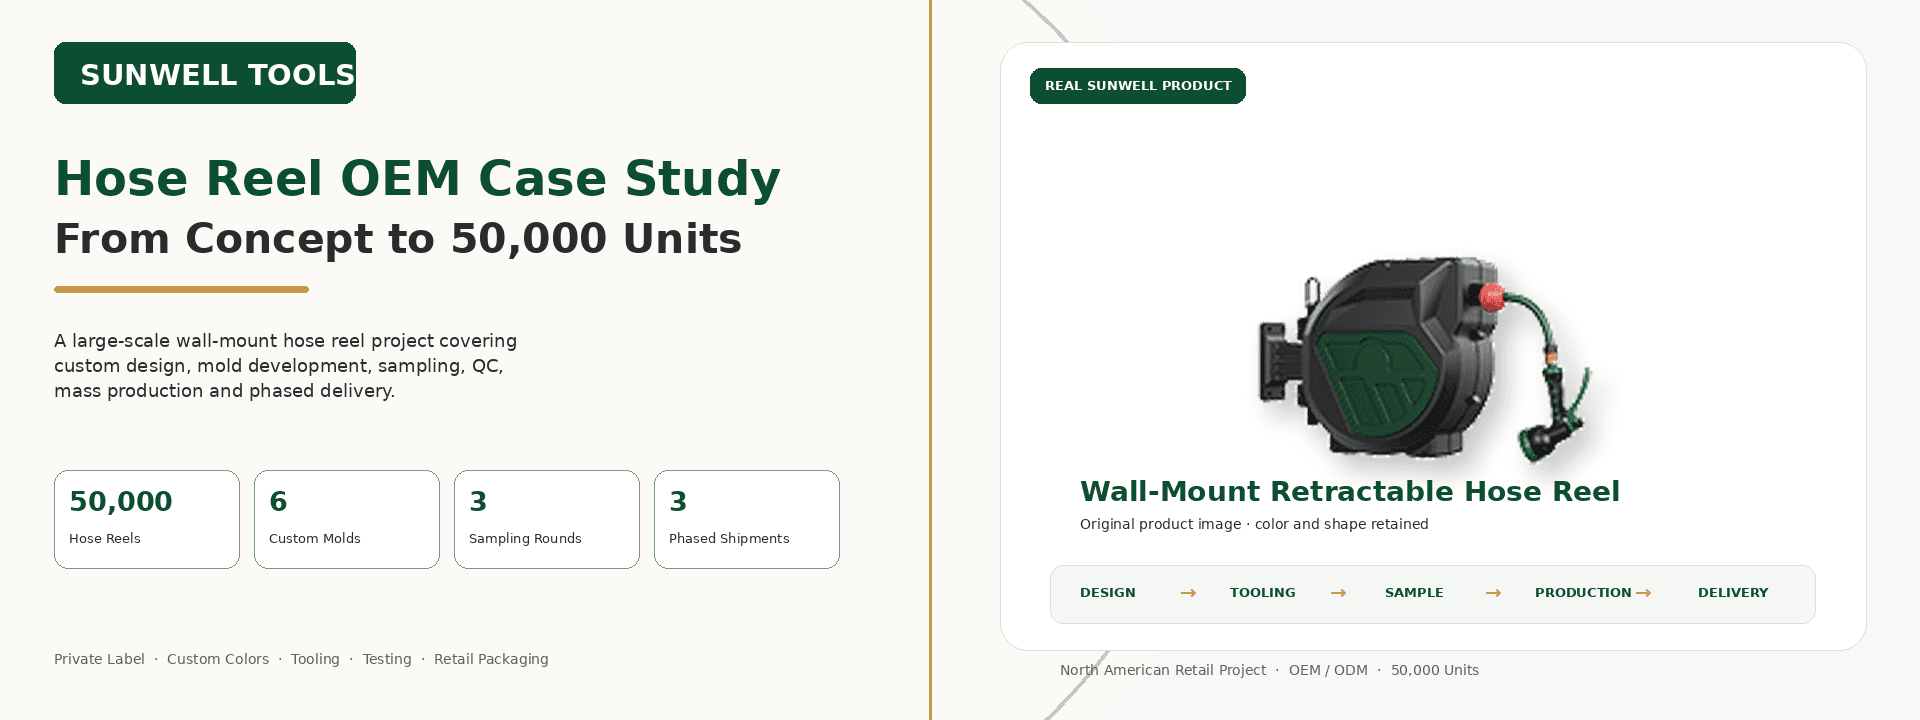Click the PRODUCTION step label
This screenshot has width=1920, height=720.
[x=1583, y=593]
